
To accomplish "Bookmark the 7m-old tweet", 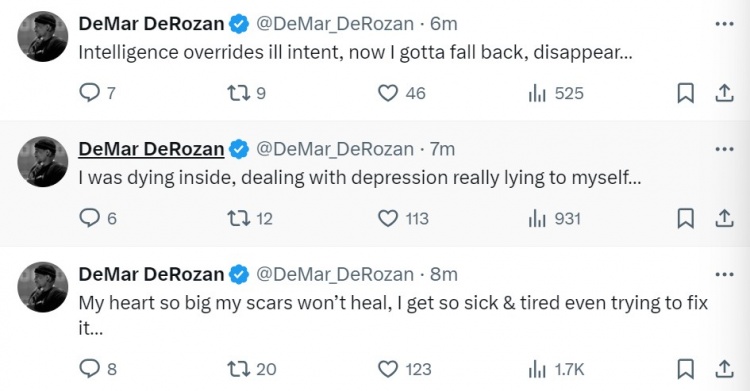I will coord(685,219).
